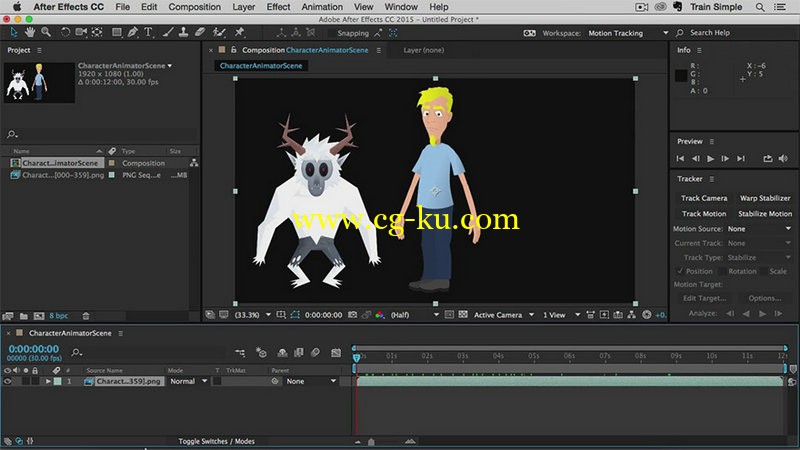The height and width of the screenshot is (450, 800).
Task: Open the channel and color management icon
Action: click(380, 315)
